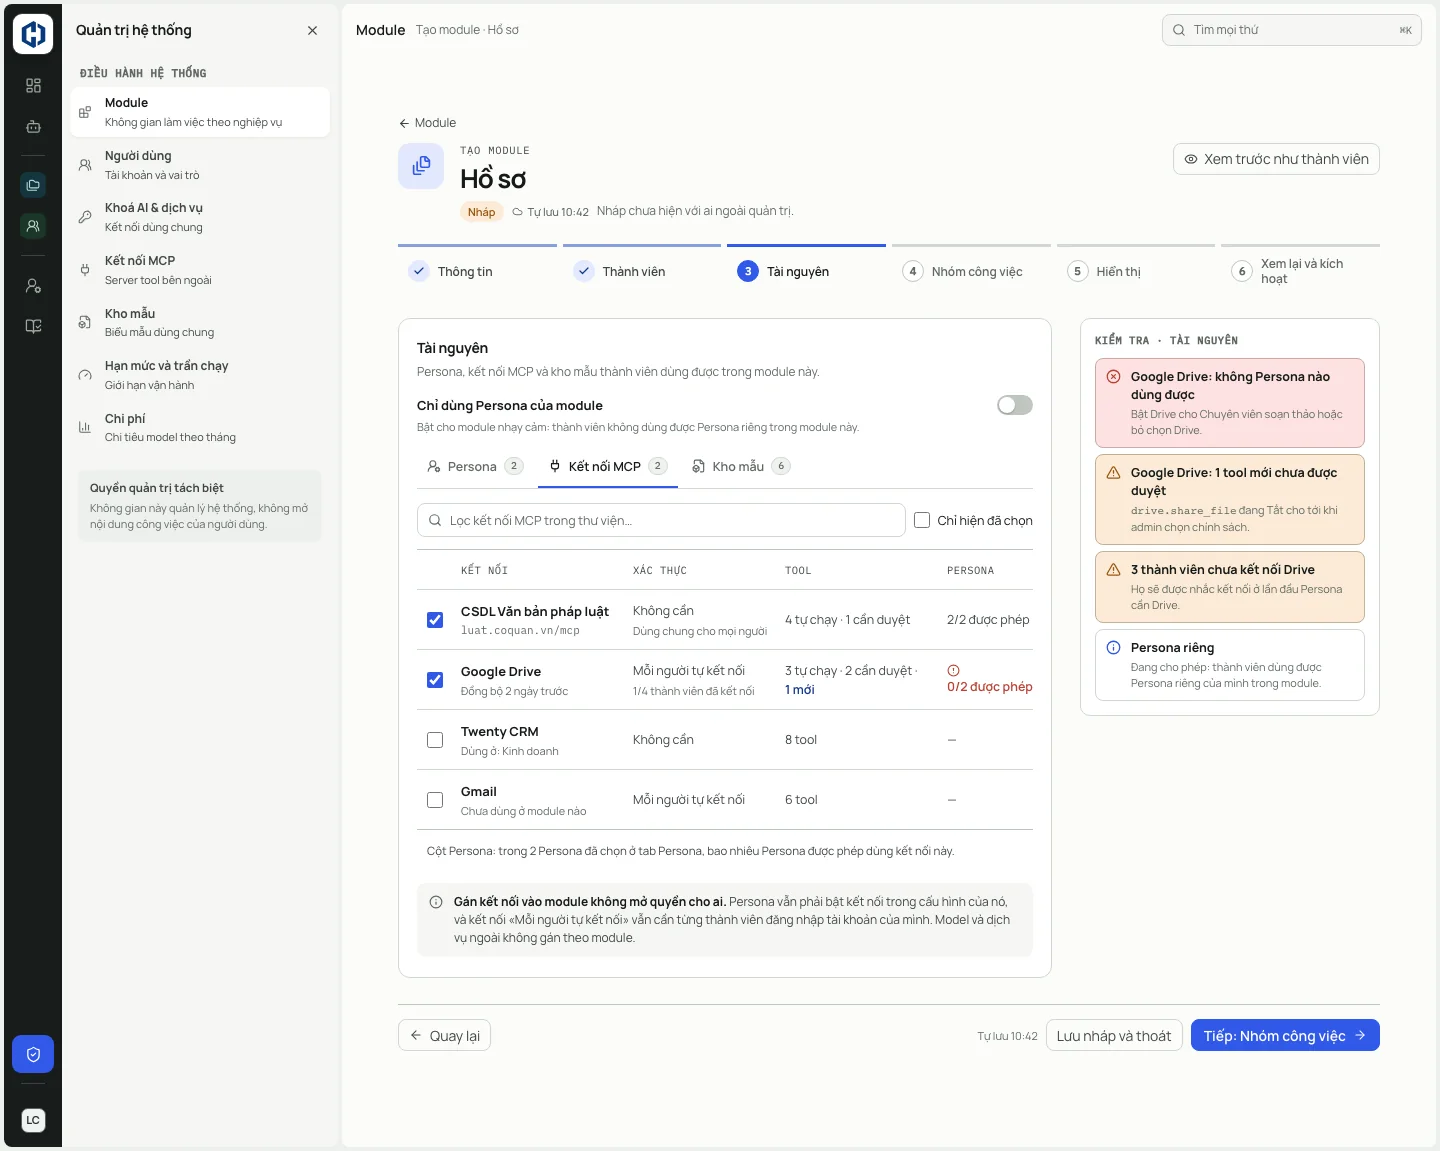Switch to the Kho mẫu tab

coord(741,467)
